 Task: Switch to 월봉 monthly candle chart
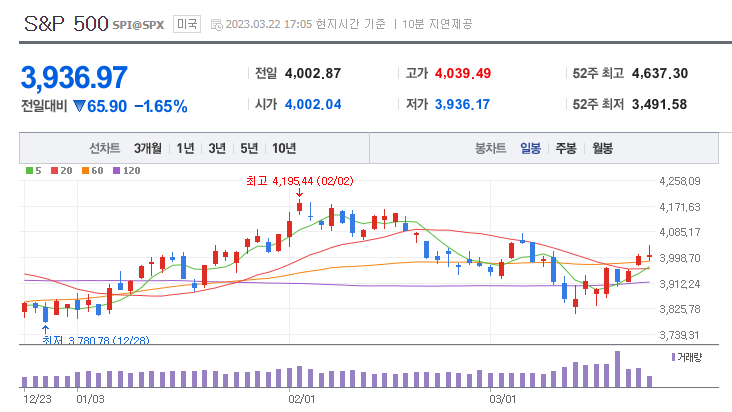point(602,148)
